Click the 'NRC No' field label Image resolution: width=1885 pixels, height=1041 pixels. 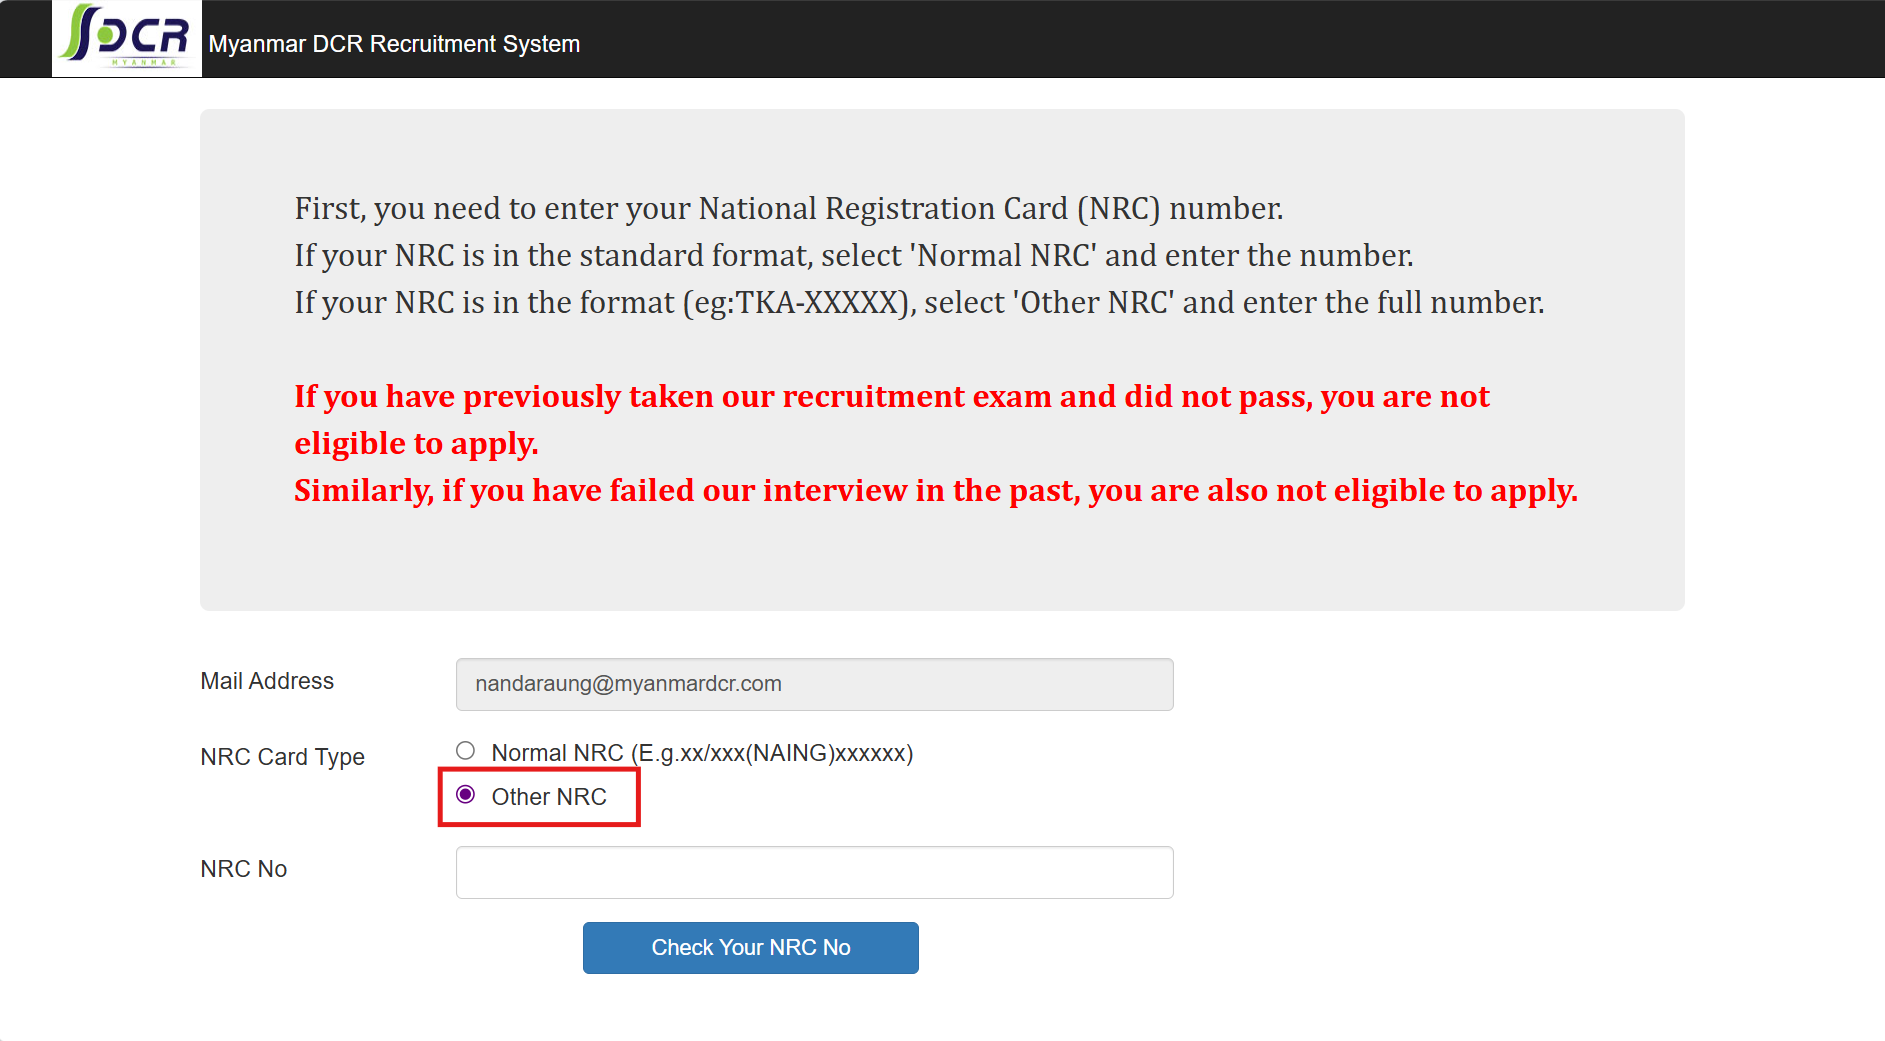pyautogui.click(x=244, y=869)
